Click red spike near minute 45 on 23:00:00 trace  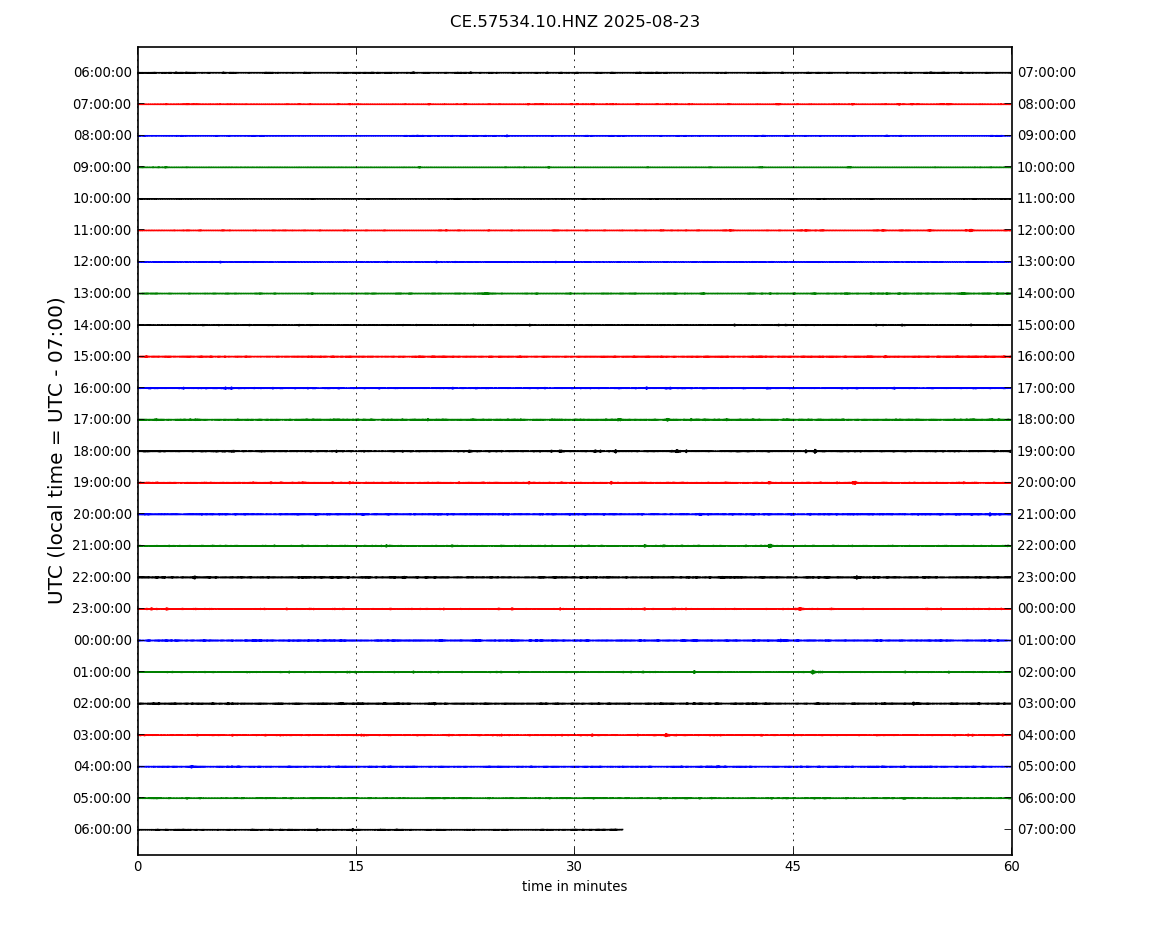click(800, 609)
